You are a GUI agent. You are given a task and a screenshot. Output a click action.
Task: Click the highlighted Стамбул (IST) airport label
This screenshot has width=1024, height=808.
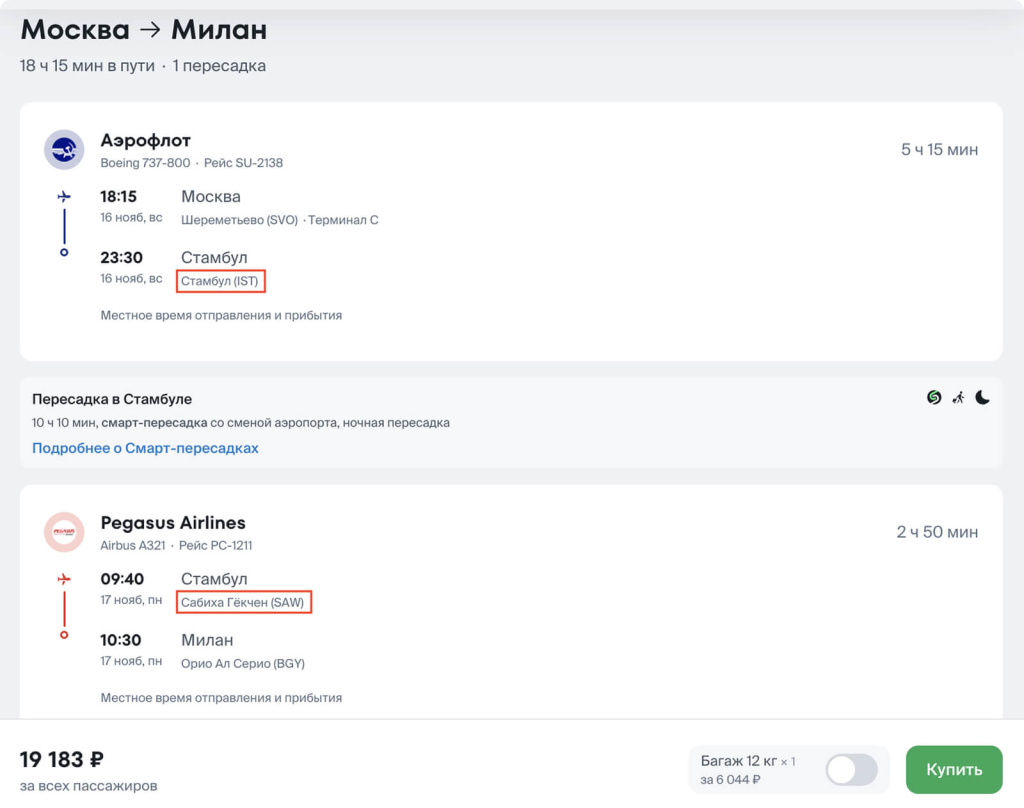click(220, 281)
